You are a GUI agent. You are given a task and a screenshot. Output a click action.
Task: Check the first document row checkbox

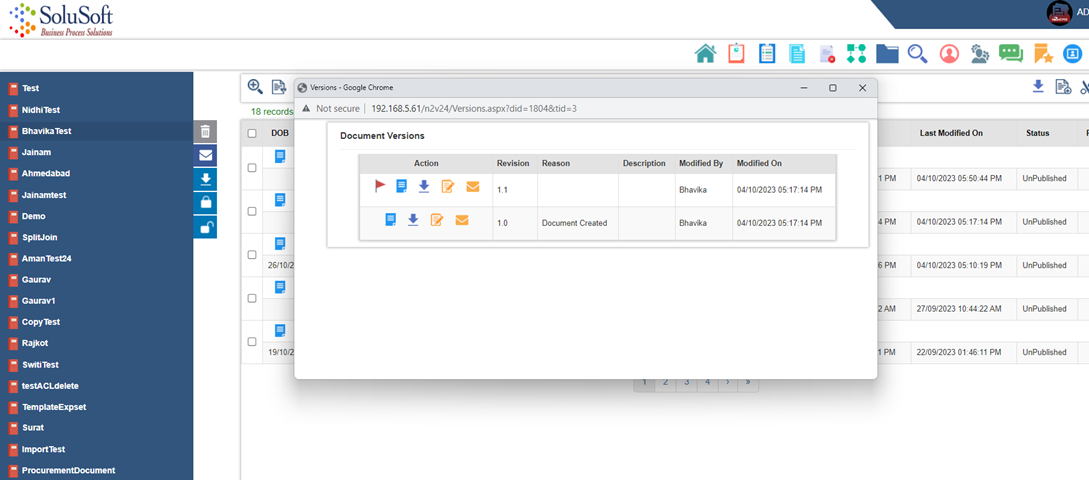tap(252, 168)
